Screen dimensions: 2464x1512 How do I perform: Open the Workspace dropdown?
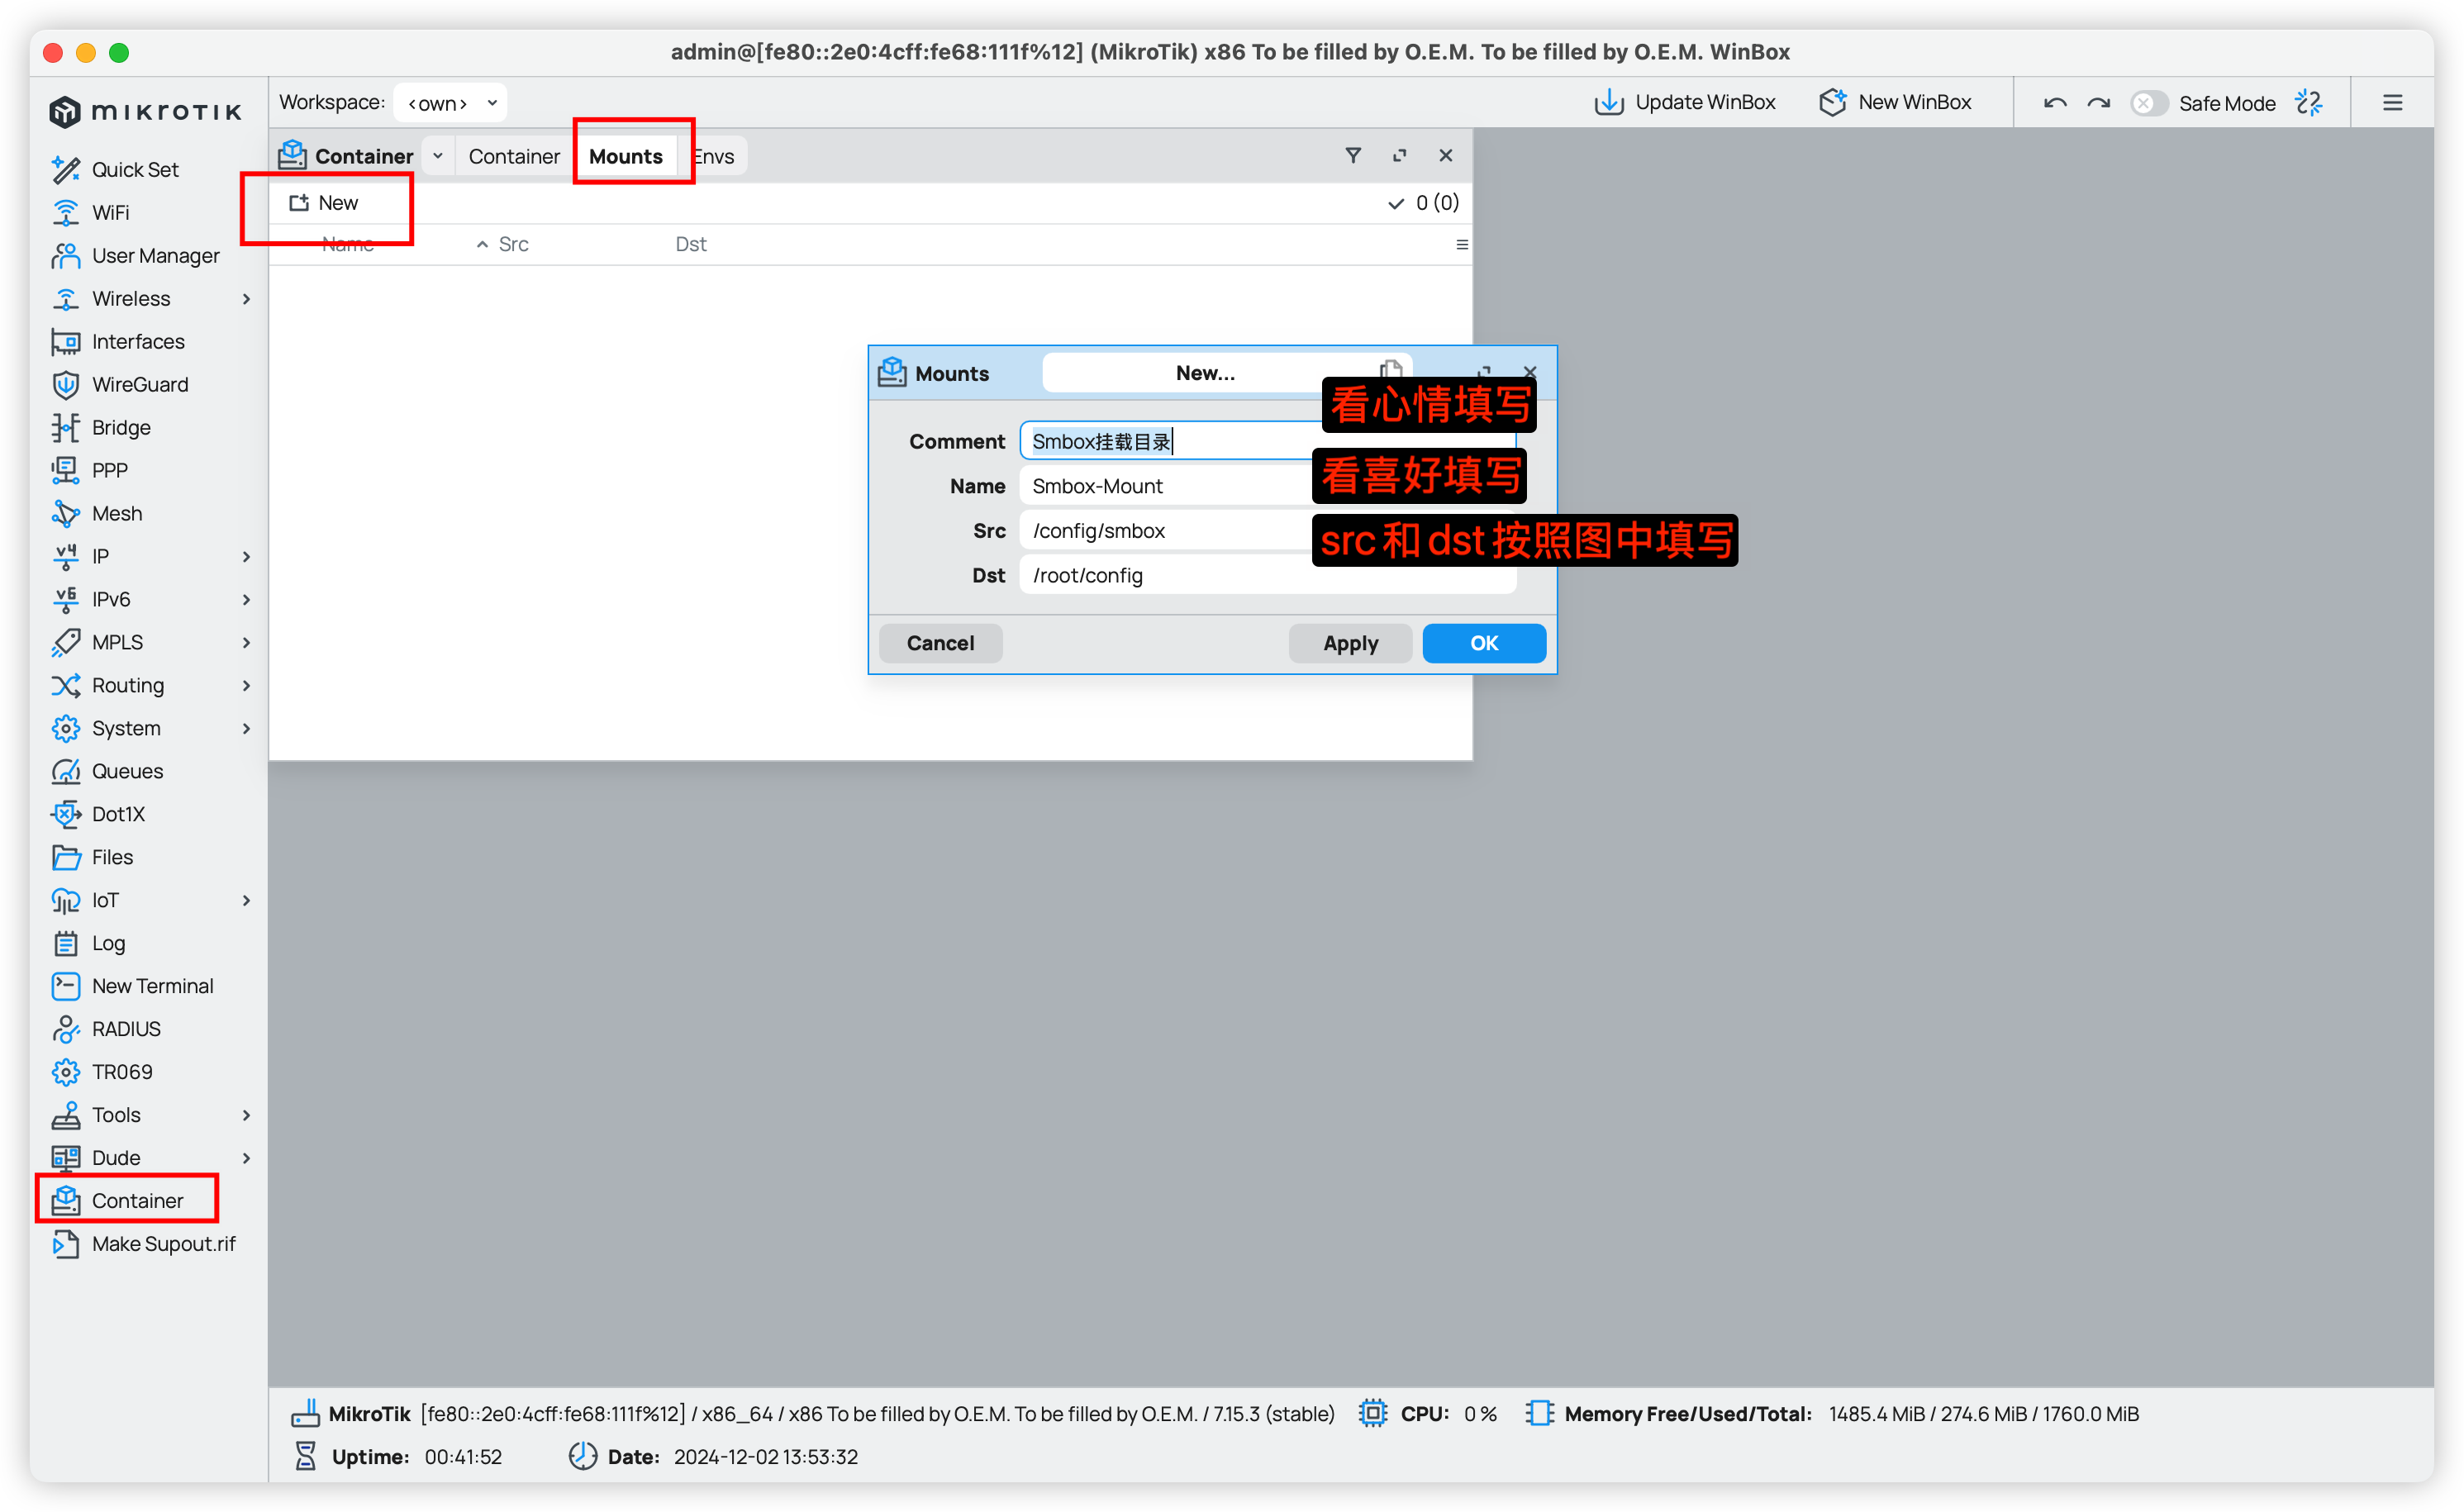pos(450,103)
